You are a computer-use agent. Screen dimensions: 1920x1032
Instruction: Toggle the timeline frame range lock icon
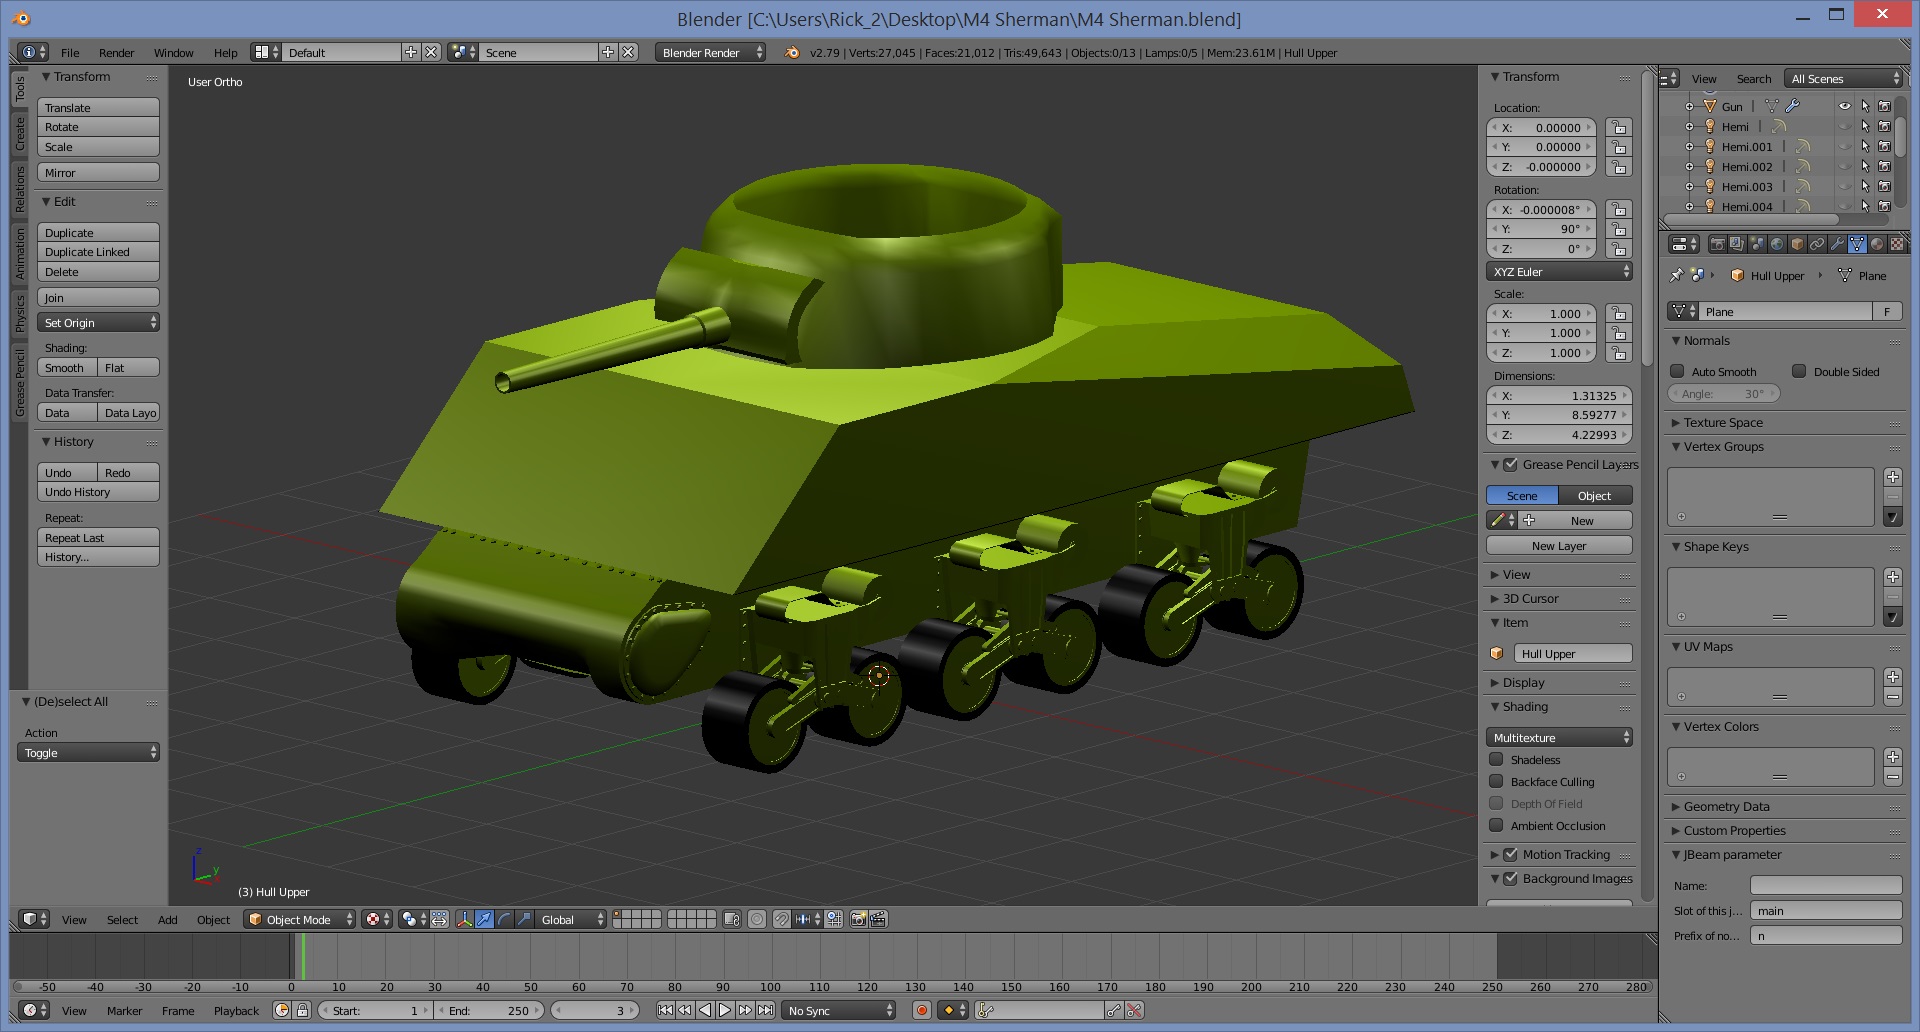(302, 1010)
